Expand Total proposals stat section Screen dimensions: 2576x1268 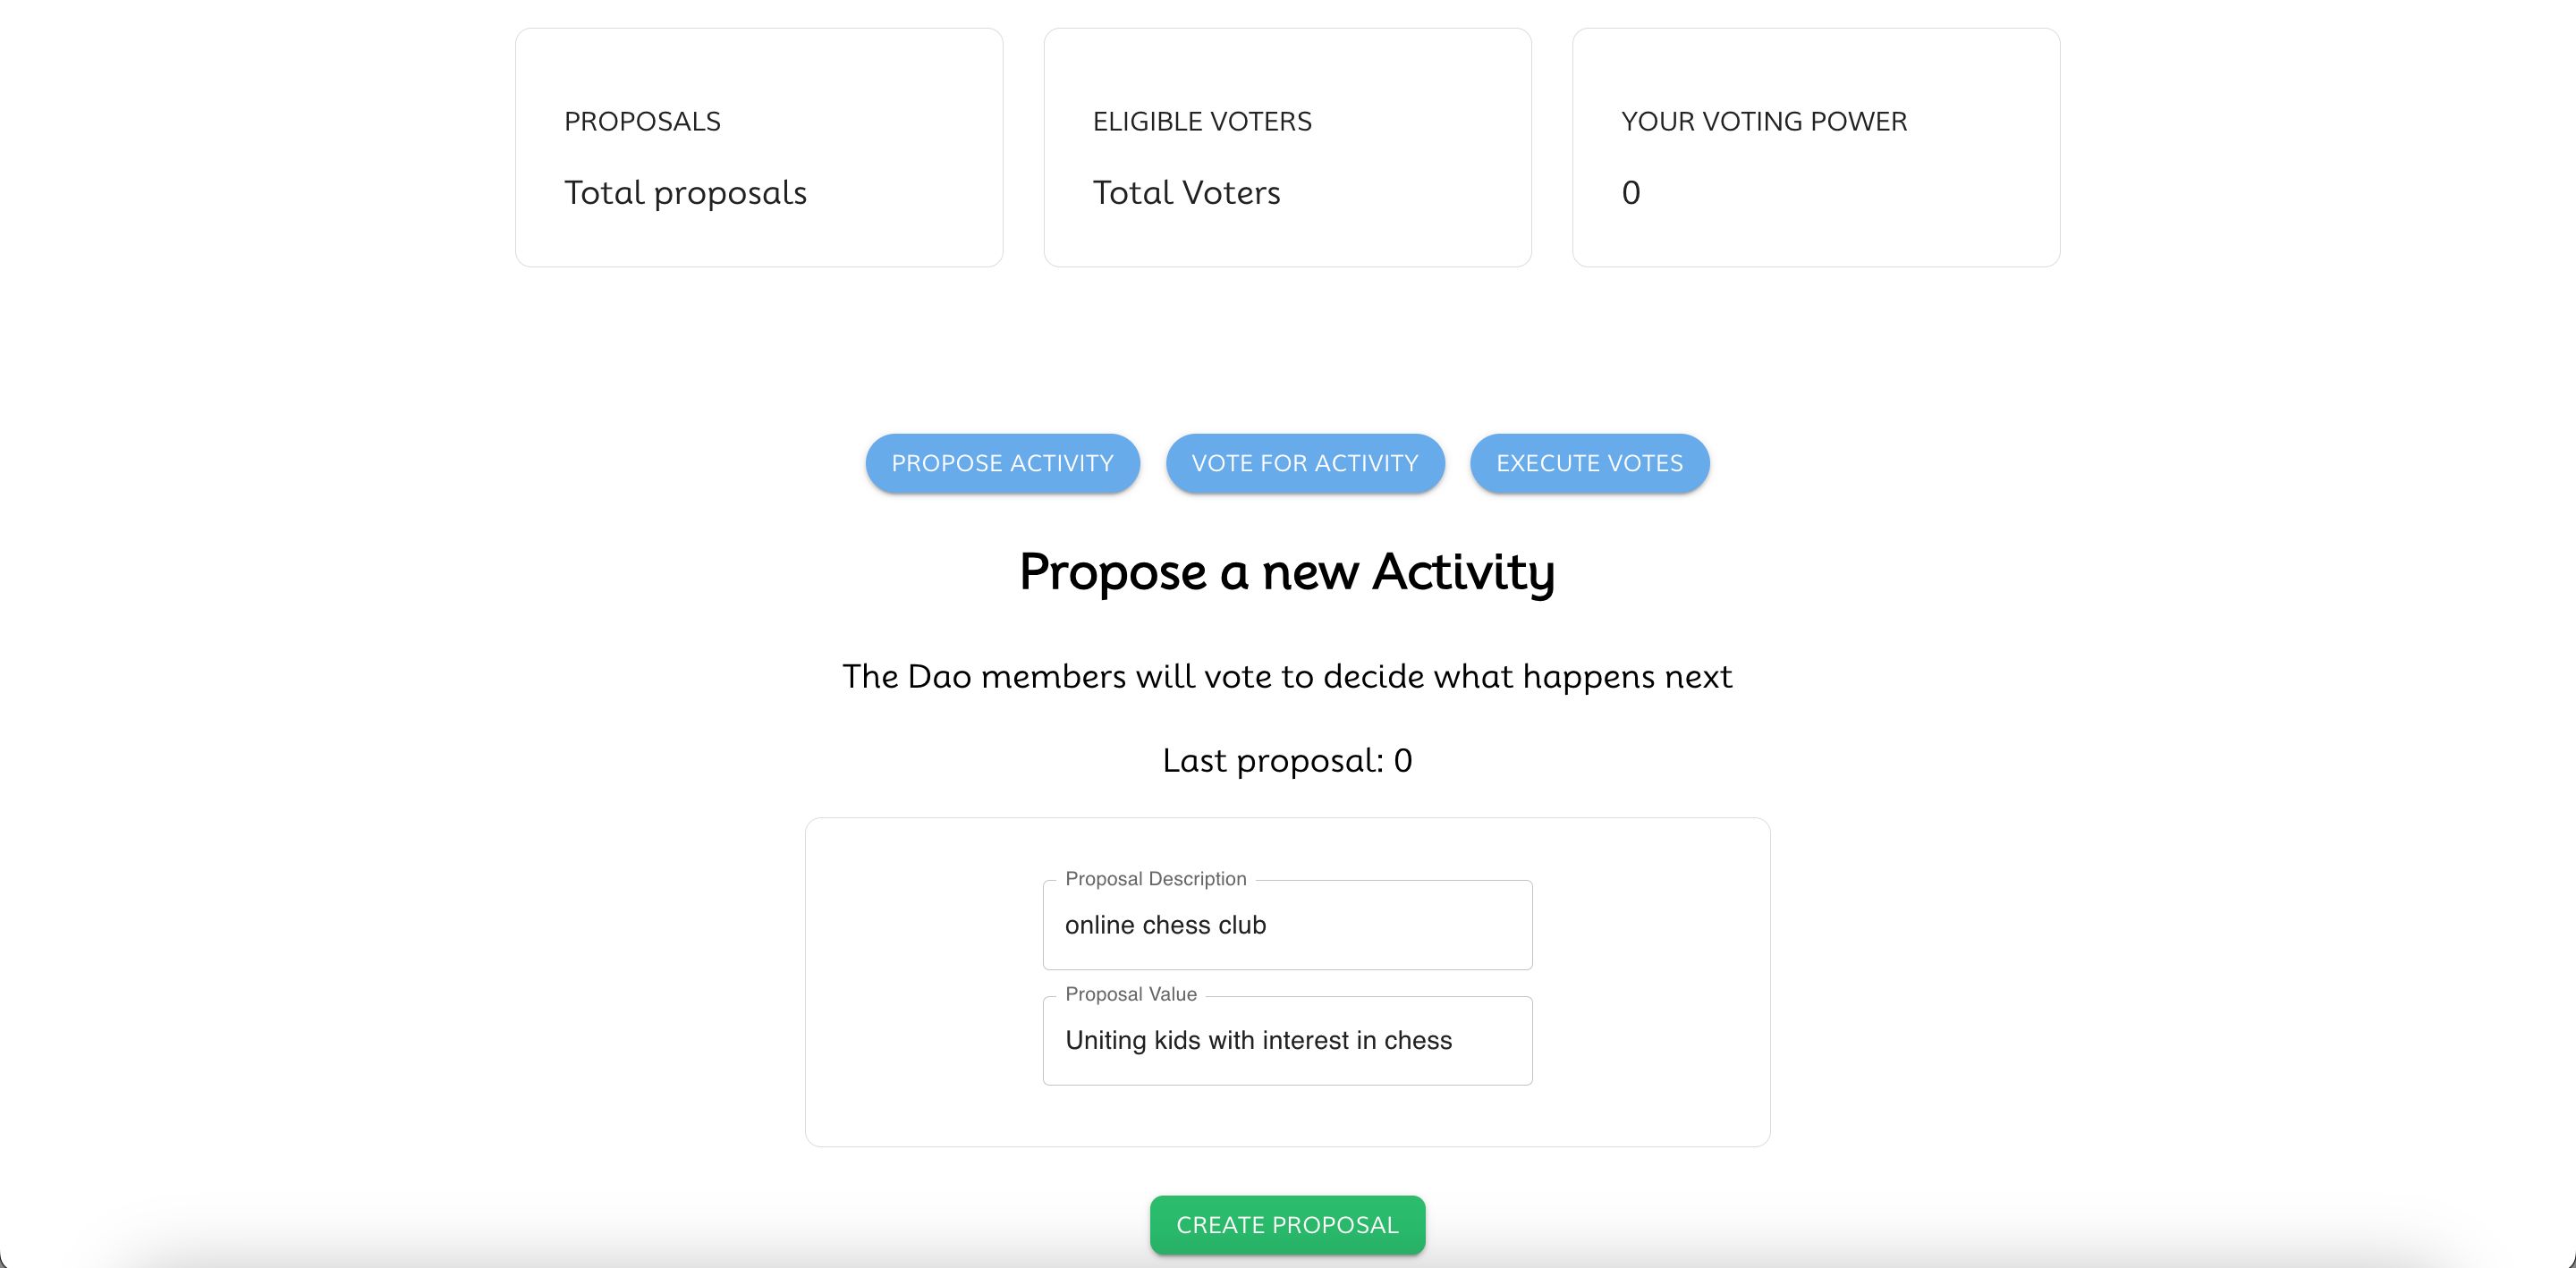click(760, 146)
